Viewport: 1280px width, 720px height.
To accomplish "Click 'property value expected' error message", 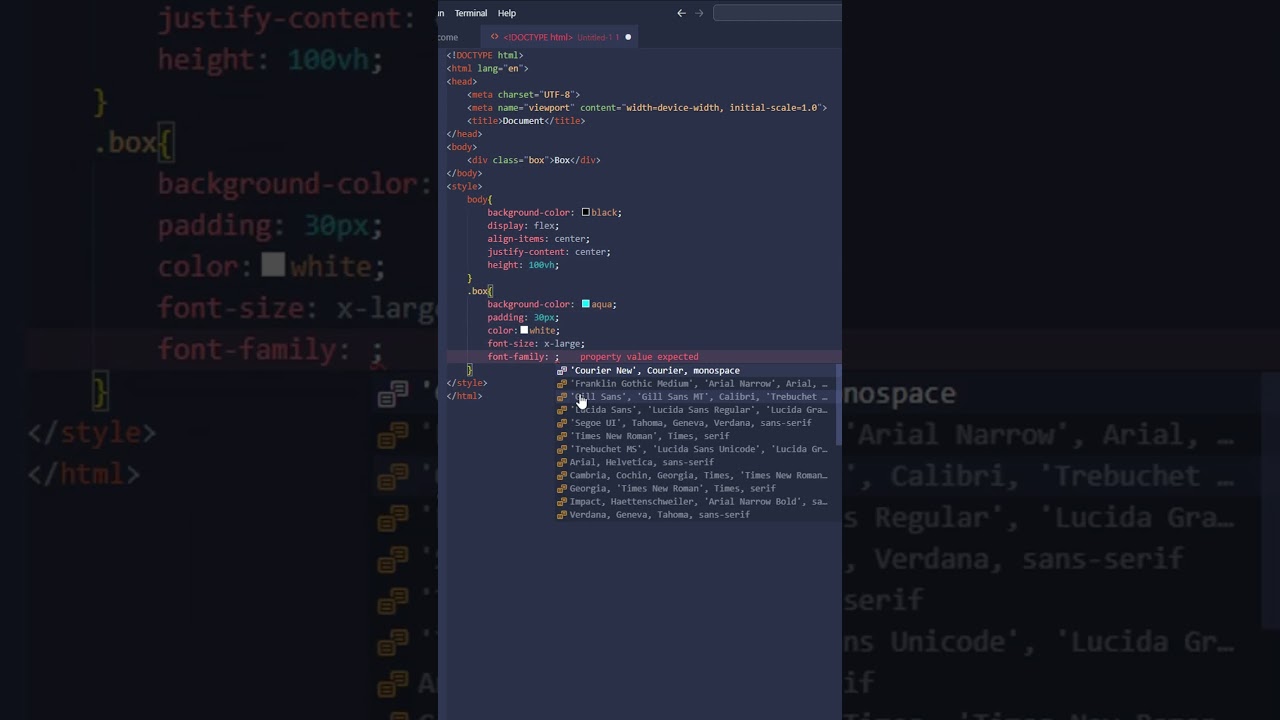I will pos(639,357).
